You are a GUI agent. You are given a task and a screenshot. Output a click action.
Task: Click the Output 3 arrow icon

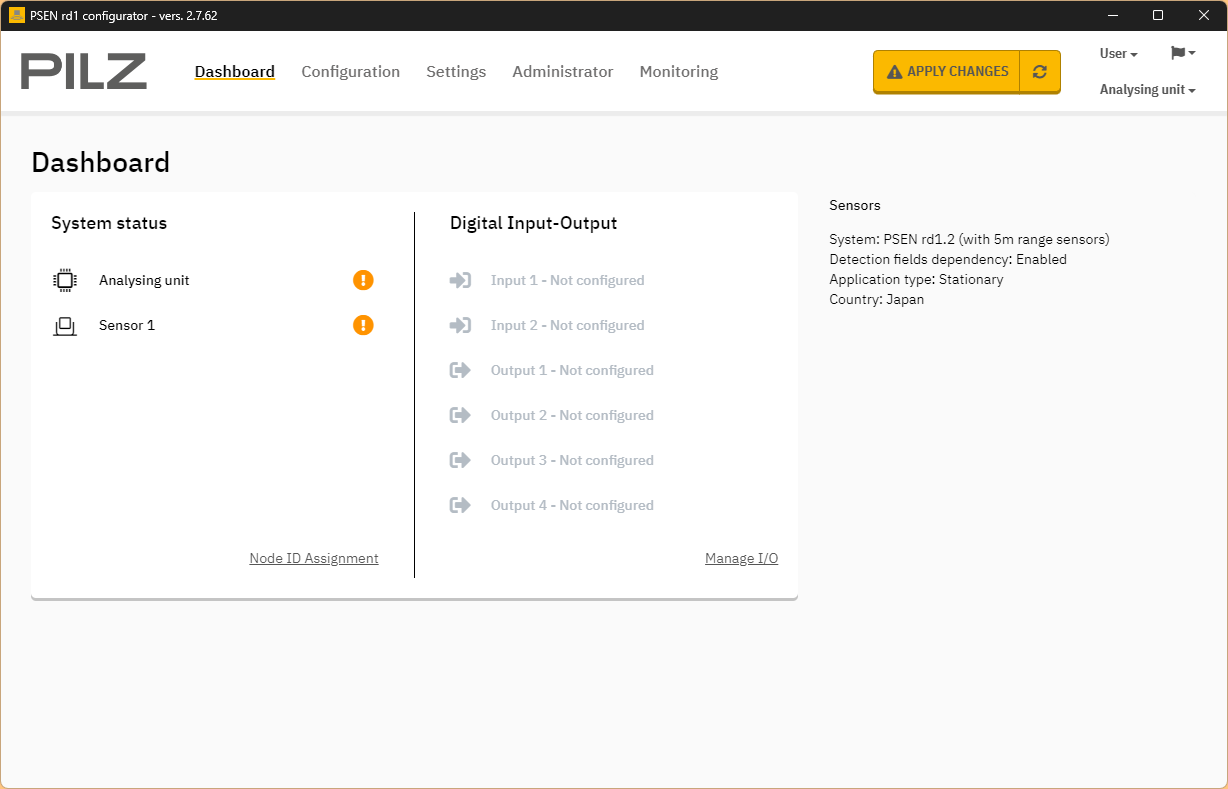pyautogui.click(x=460, y=461)
